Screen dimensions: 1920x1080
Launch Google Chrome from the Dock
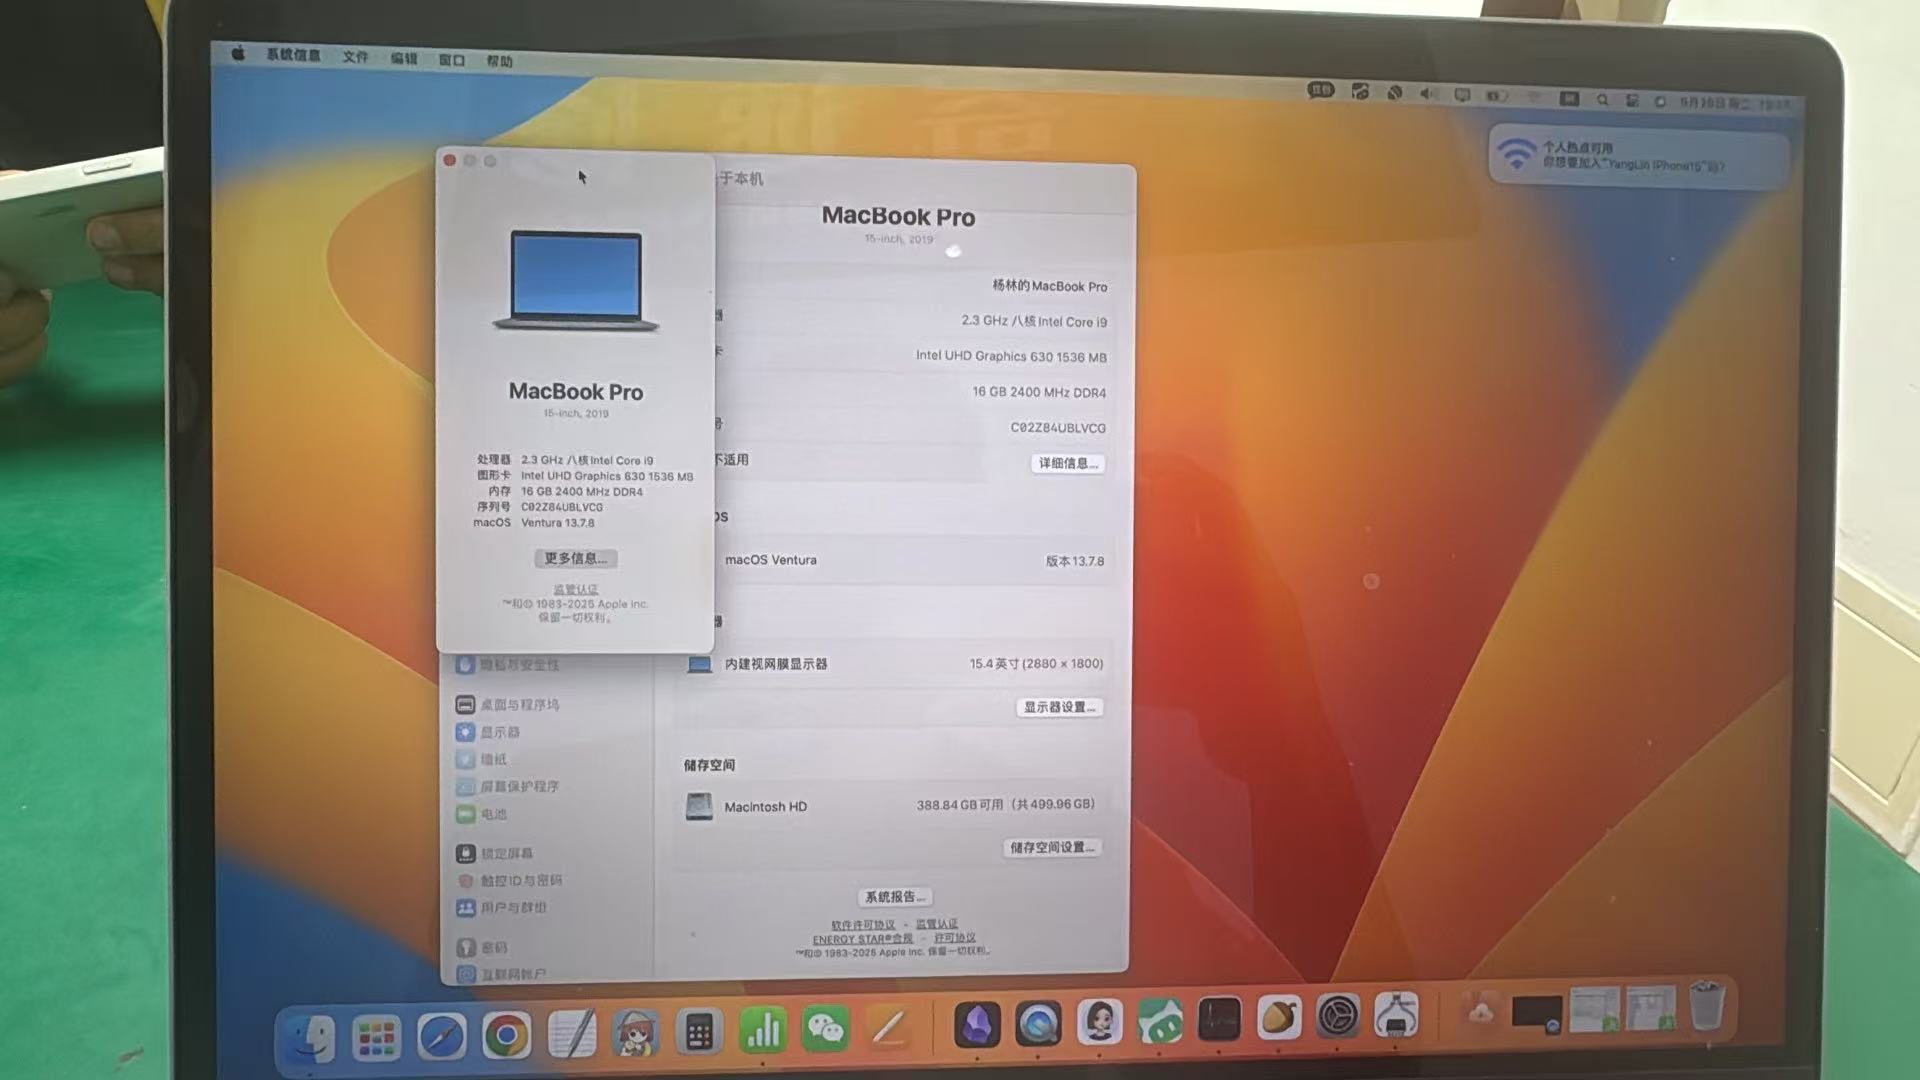506,1035
